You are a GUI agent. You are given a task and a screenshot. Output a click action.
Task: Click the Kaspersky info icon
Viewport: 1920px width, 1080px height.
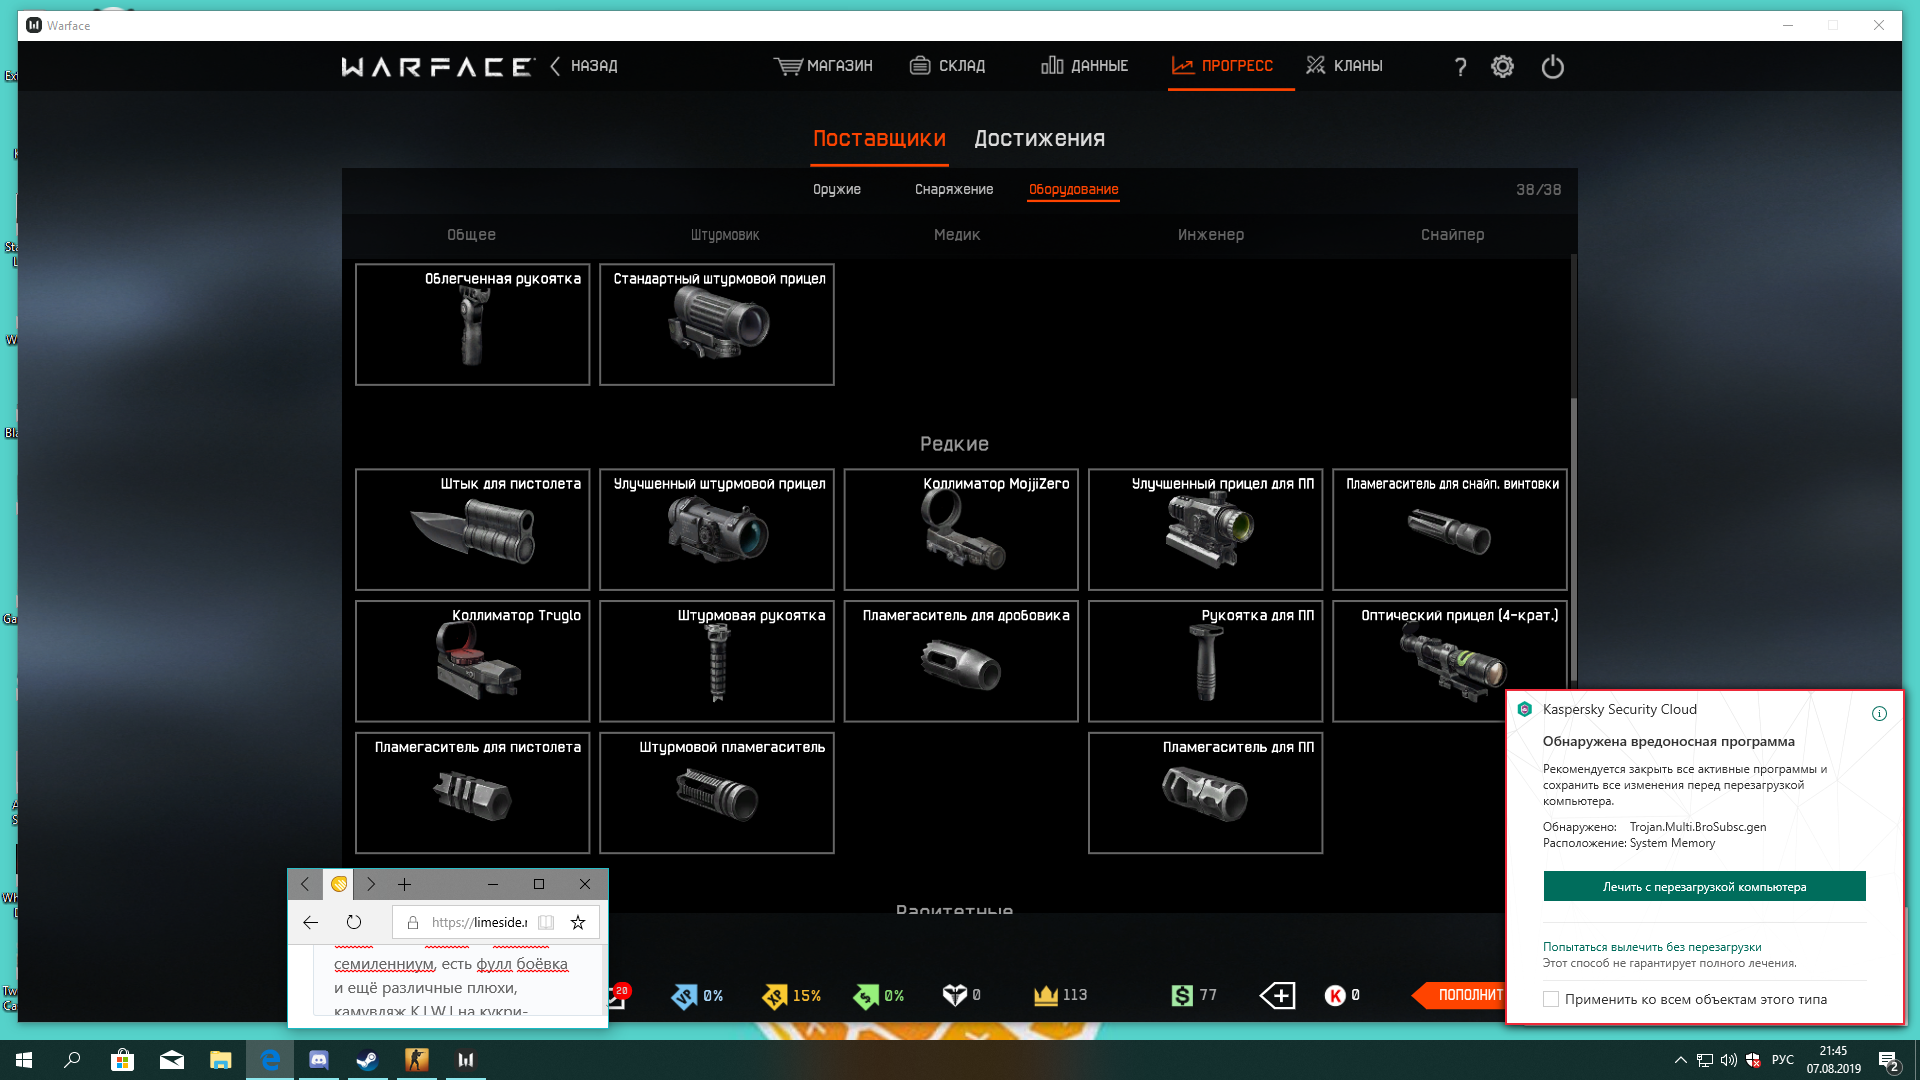[1879, 713]
